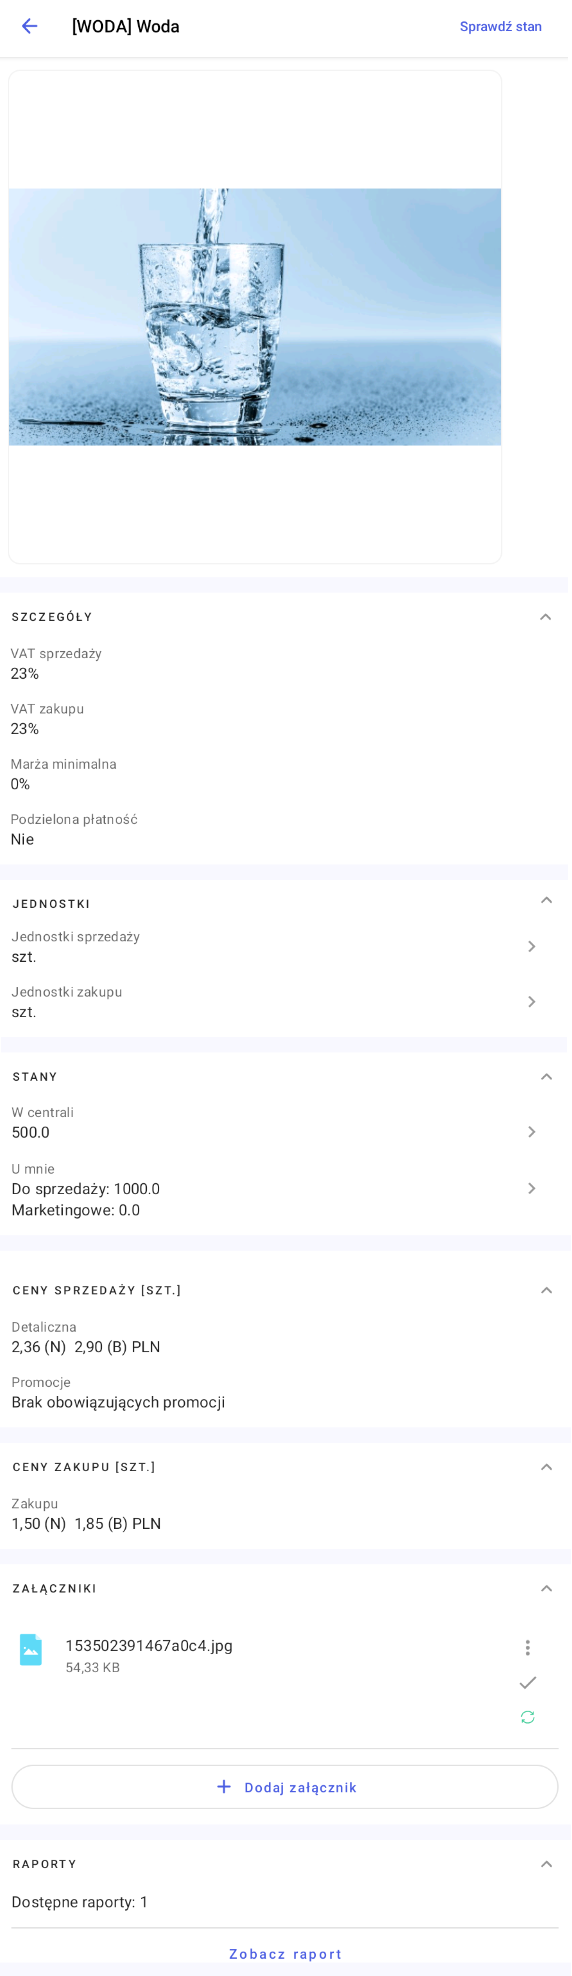Collapse the Załączniki section
Viewport: 572px width, 1976px height.
click(x=547, y=1588)
